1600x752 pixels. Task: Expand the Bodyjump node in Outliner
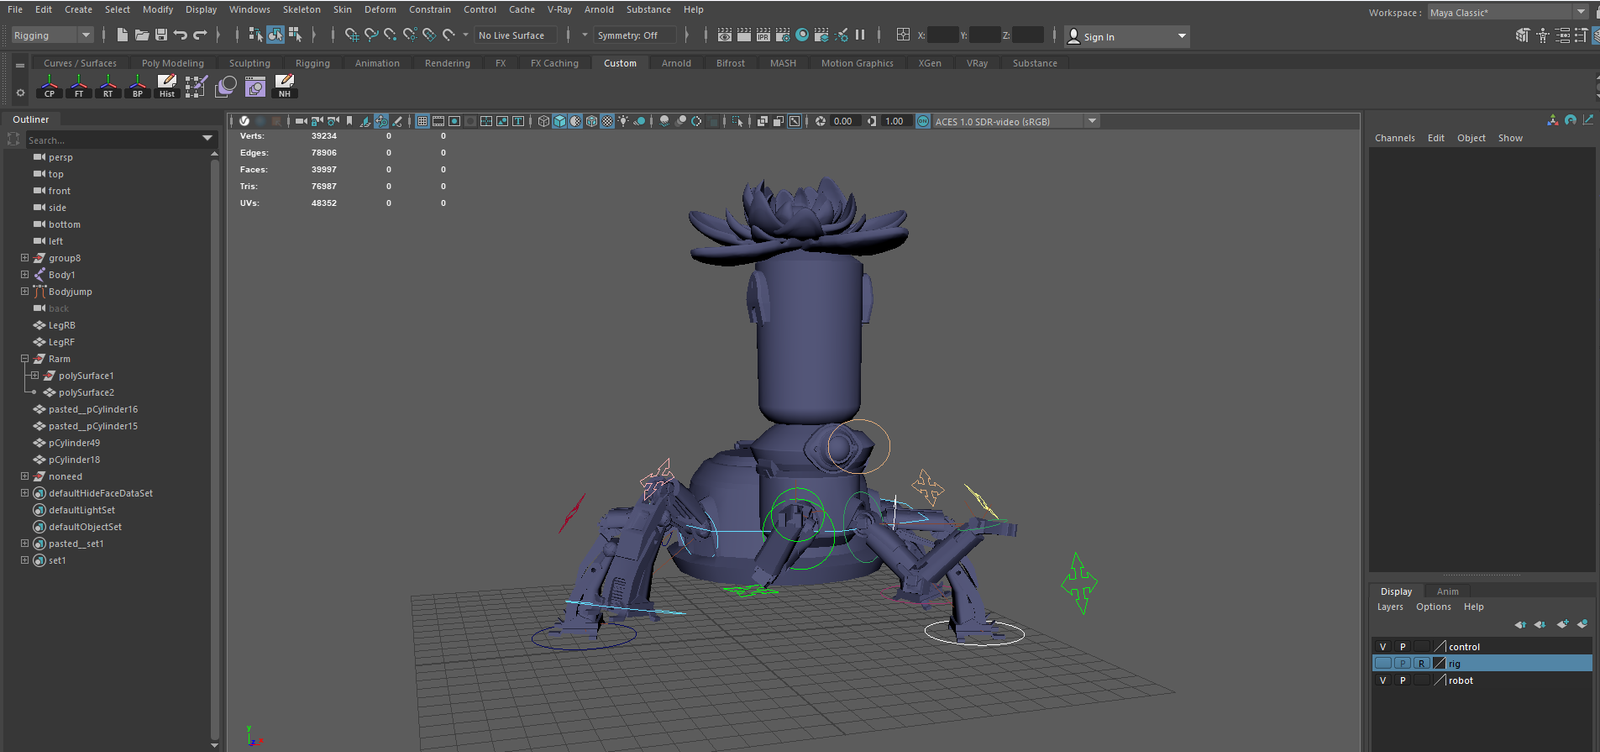click(25, 292)
